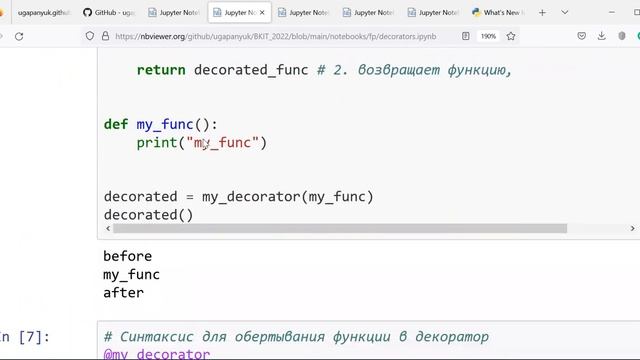640x360 pixels.
Task: Minimize the Firefox browser window
Action: pyautogui.click(x=611, y=13)
